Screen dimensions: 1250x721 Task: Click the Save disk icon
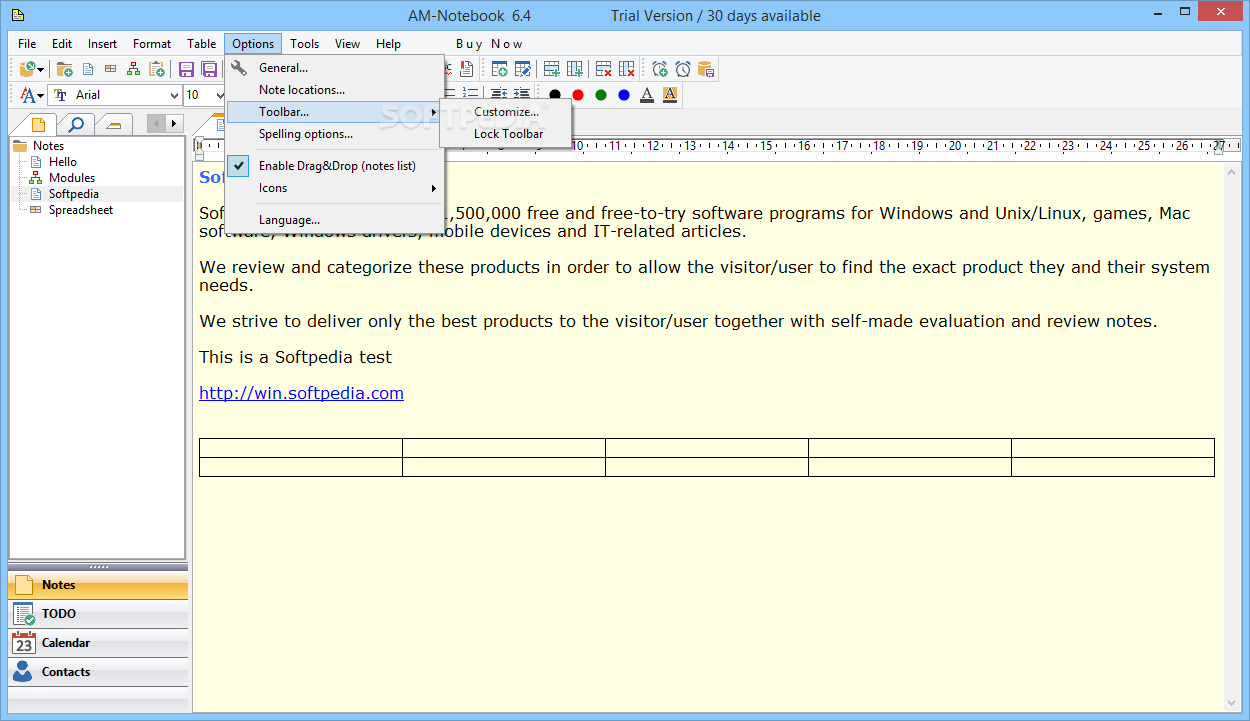pos(186,69)
